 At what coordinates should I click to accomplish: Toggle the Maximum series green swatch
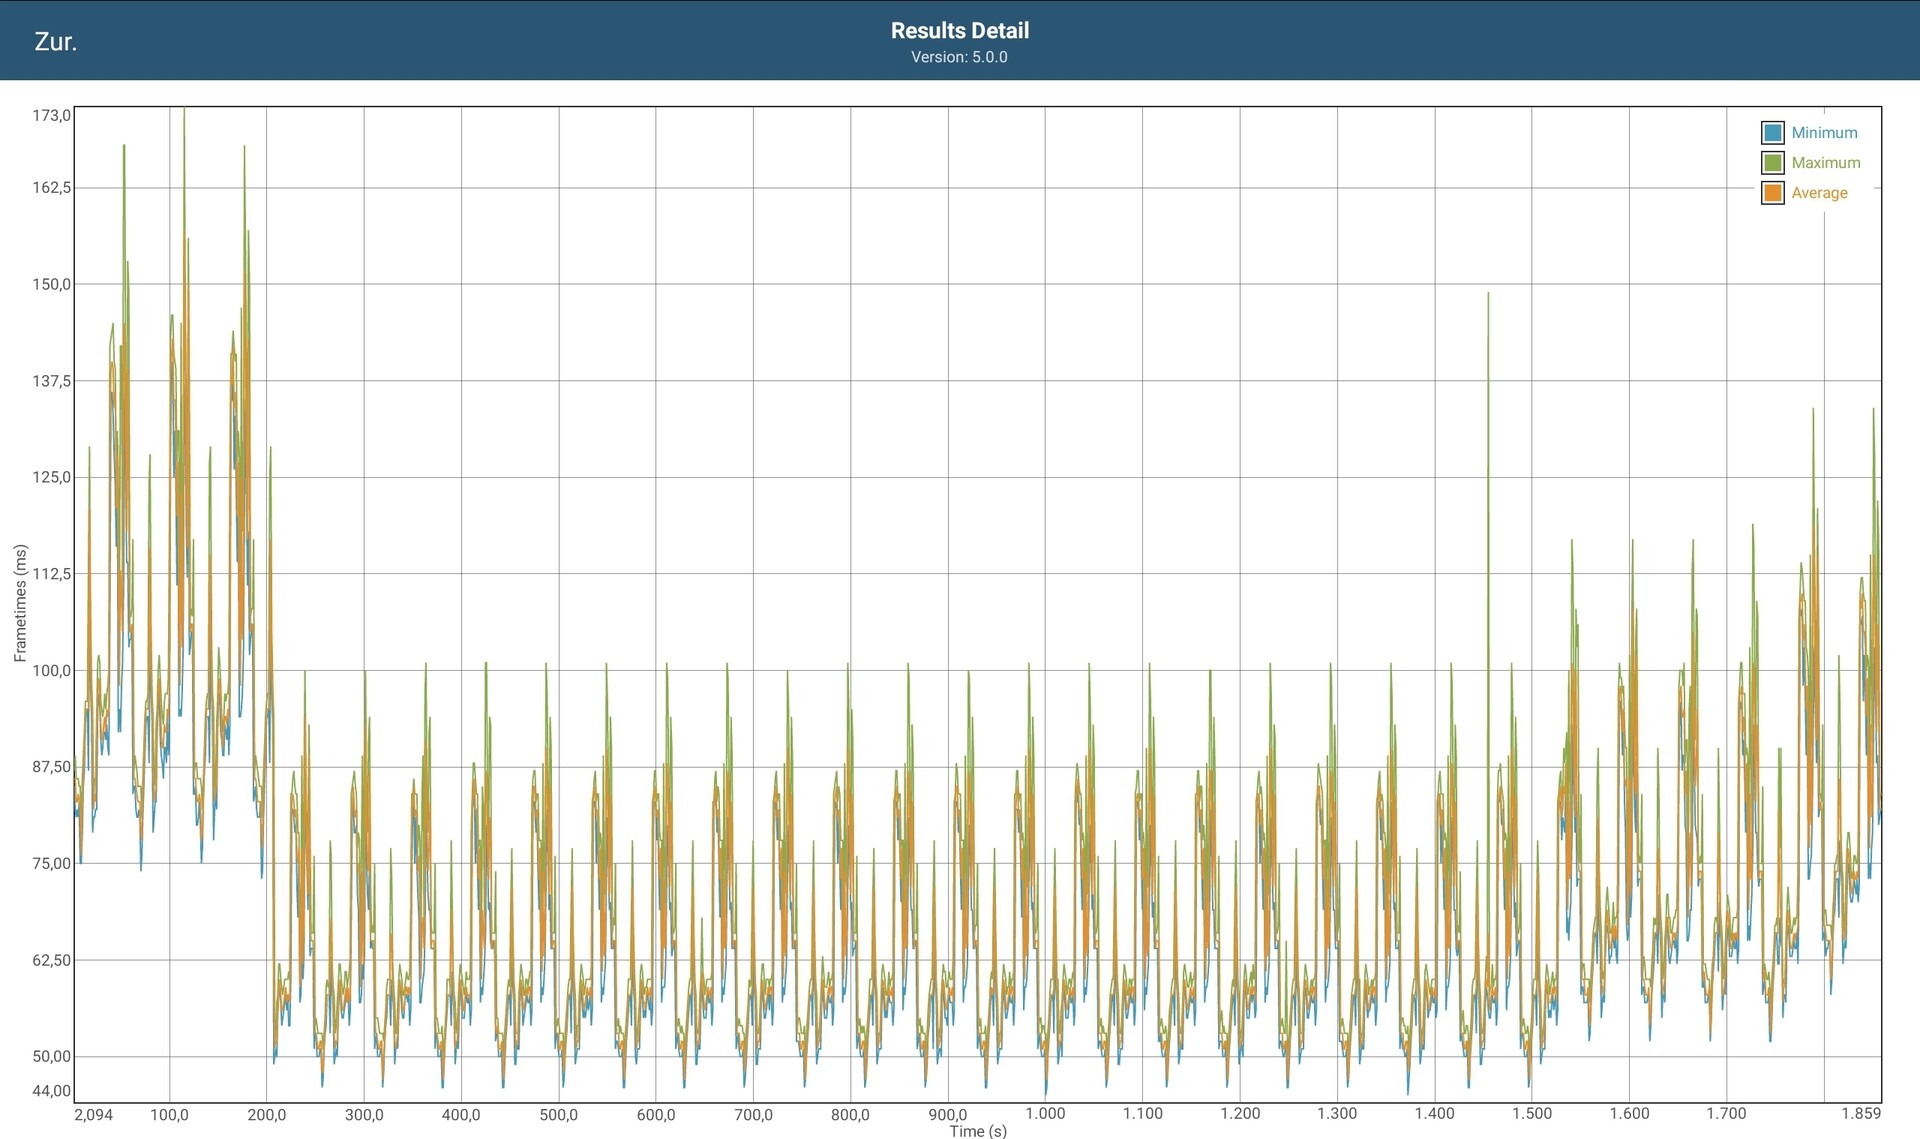pyautogui.click(x=1772, y=163)
